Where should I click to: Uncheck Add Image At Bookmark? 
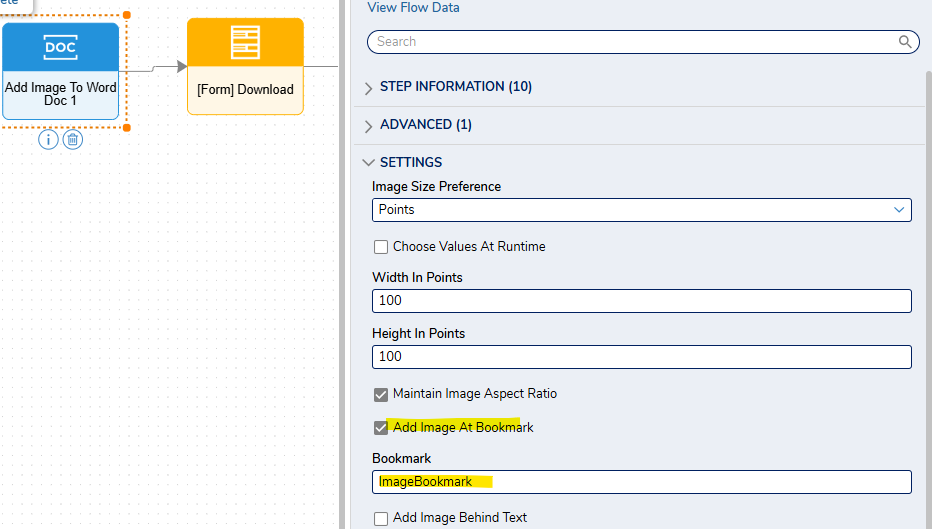(381, 427)
